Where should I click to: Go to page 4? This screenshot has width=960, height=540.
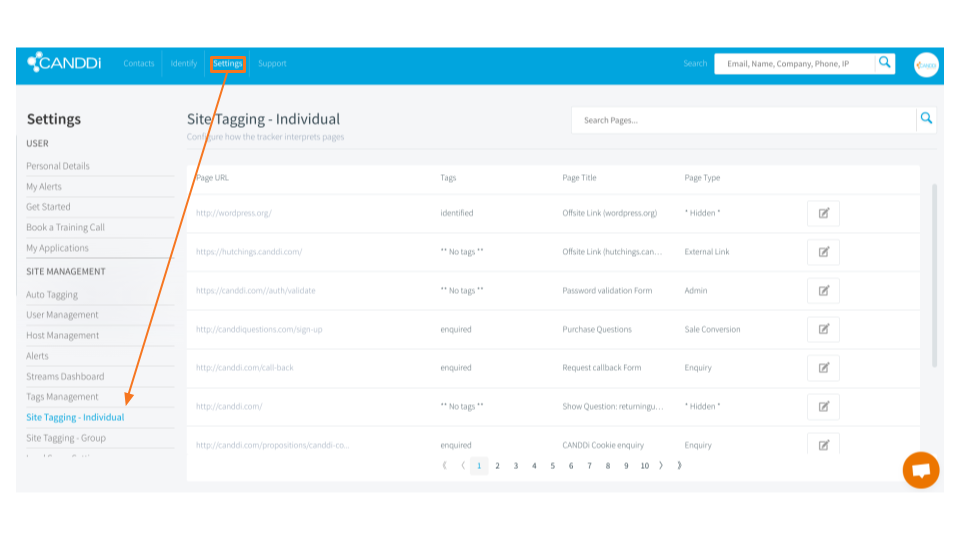534,465
